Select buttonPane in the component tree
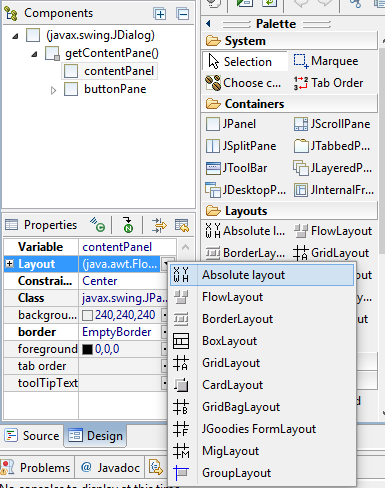 coord(105,89)
